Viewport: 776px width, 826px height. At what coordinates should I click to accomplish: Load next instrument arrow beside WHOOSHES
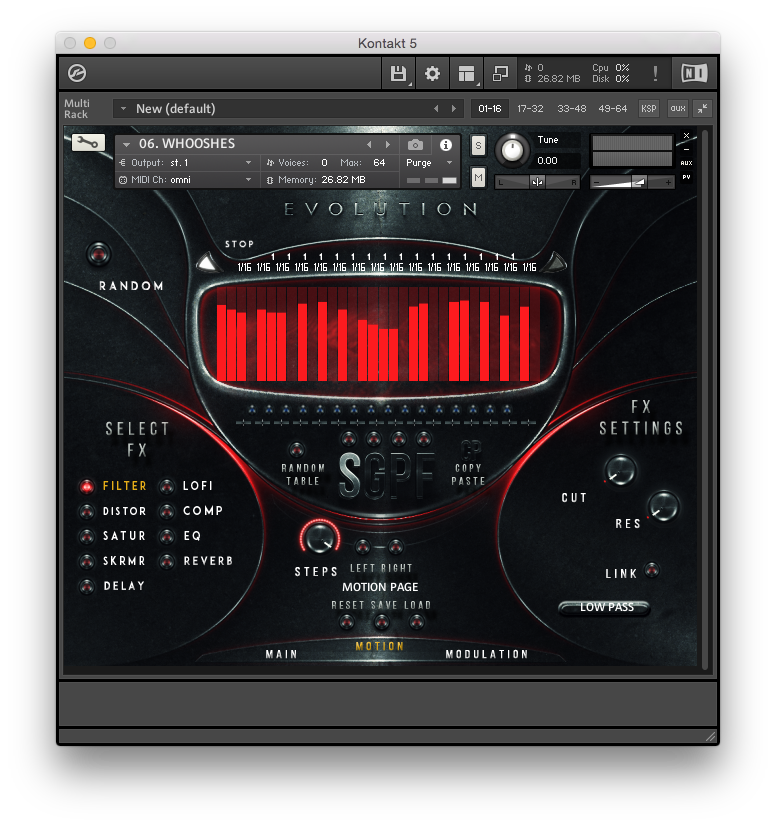tap(388, 144)
